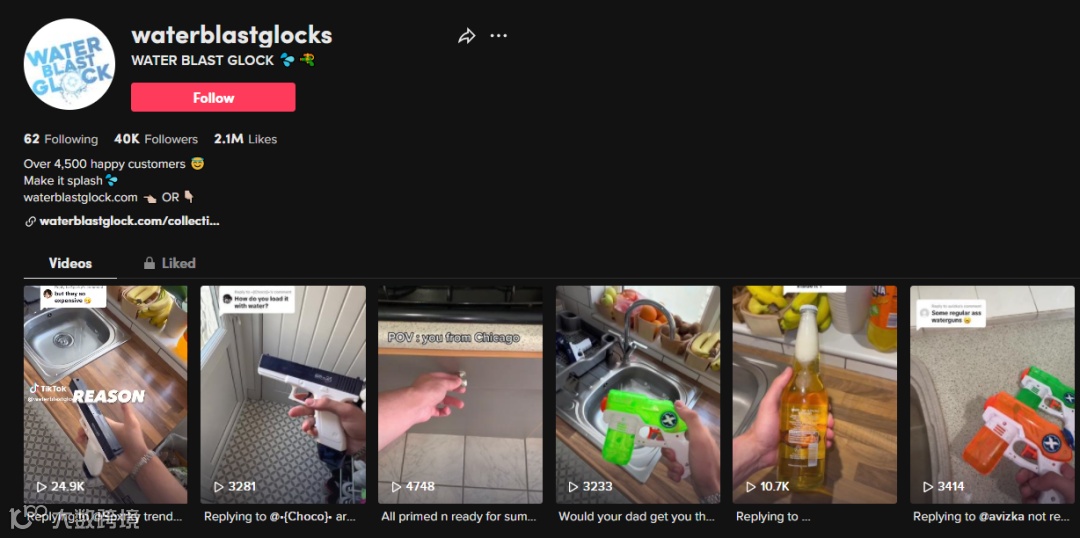This screenshot has width=1080, height=538.
Task: Switch to the Videos tab
Action: coord(70,263)
